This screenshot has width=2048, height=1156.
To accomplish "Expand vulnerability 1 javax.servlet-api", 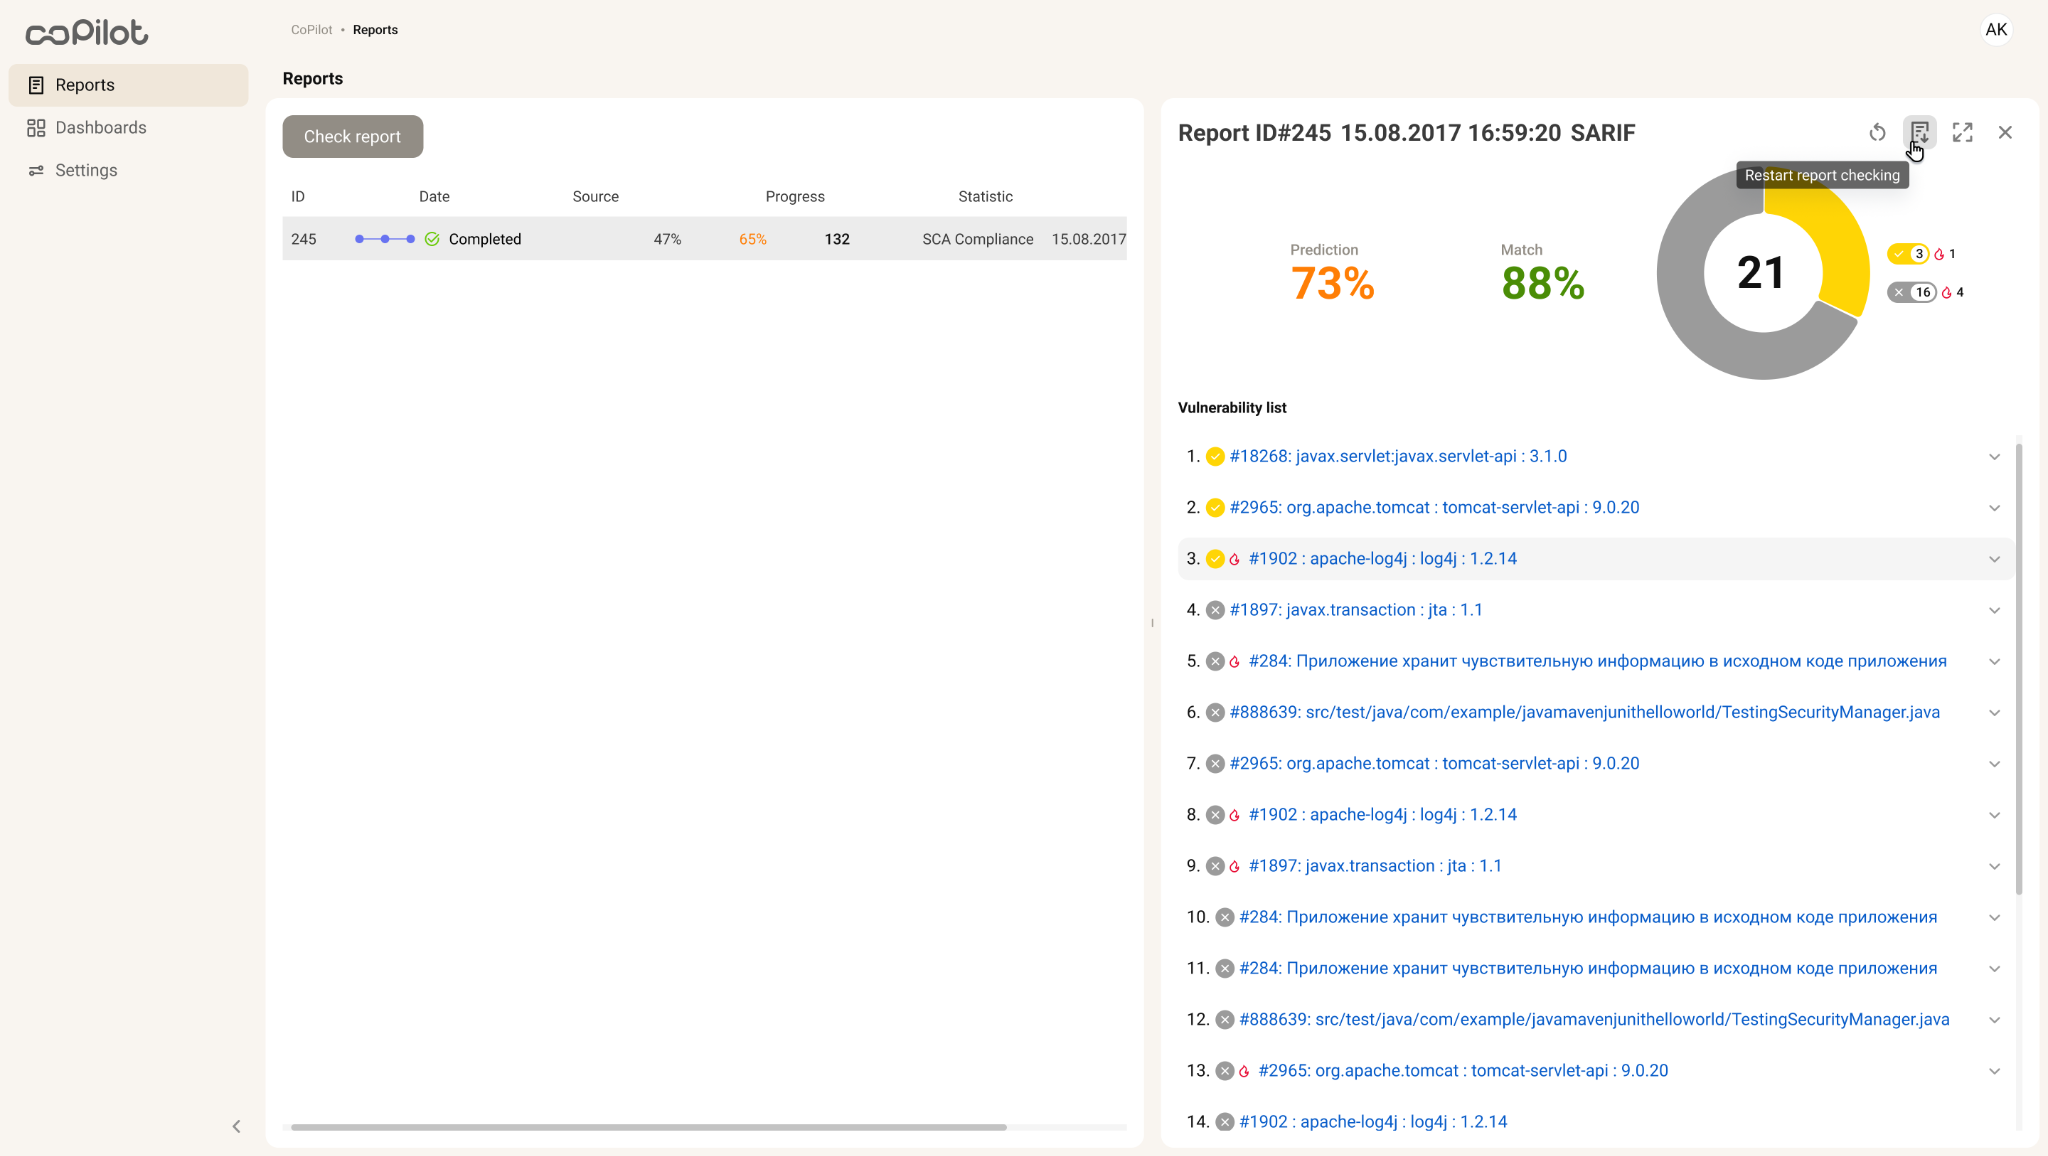I will pyautogui.click(x=1994, y=457).
